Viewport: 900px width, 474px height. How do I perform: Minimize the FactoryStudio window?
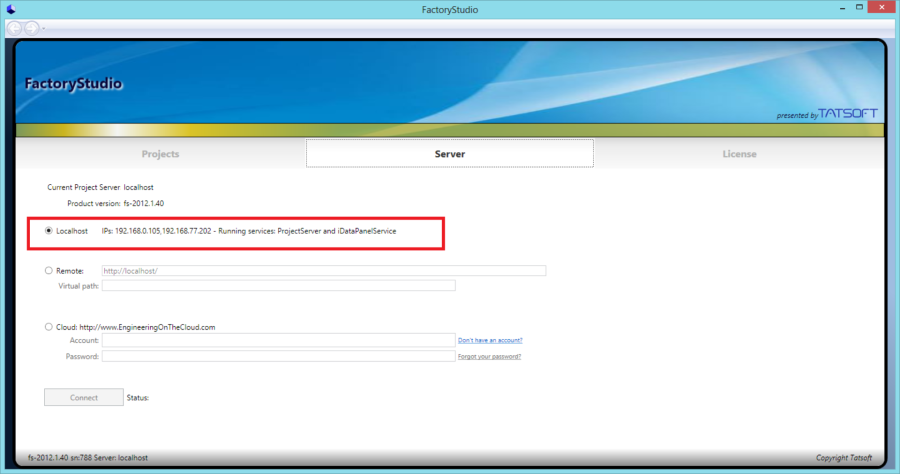point(842,8)
